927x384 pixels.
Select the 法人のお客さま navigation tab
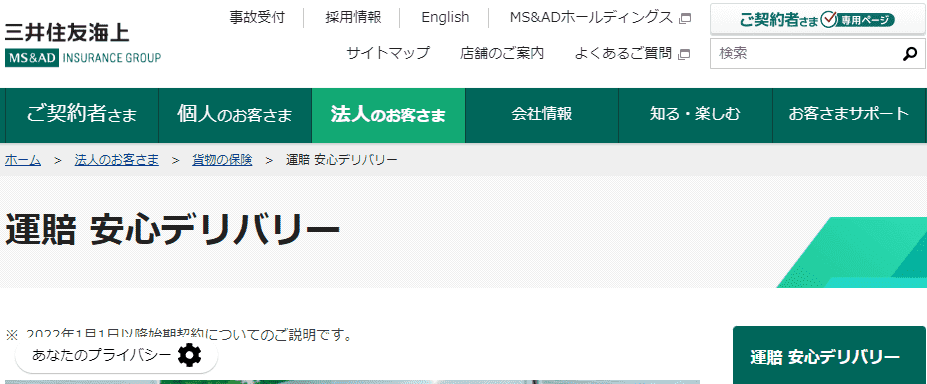388,115
